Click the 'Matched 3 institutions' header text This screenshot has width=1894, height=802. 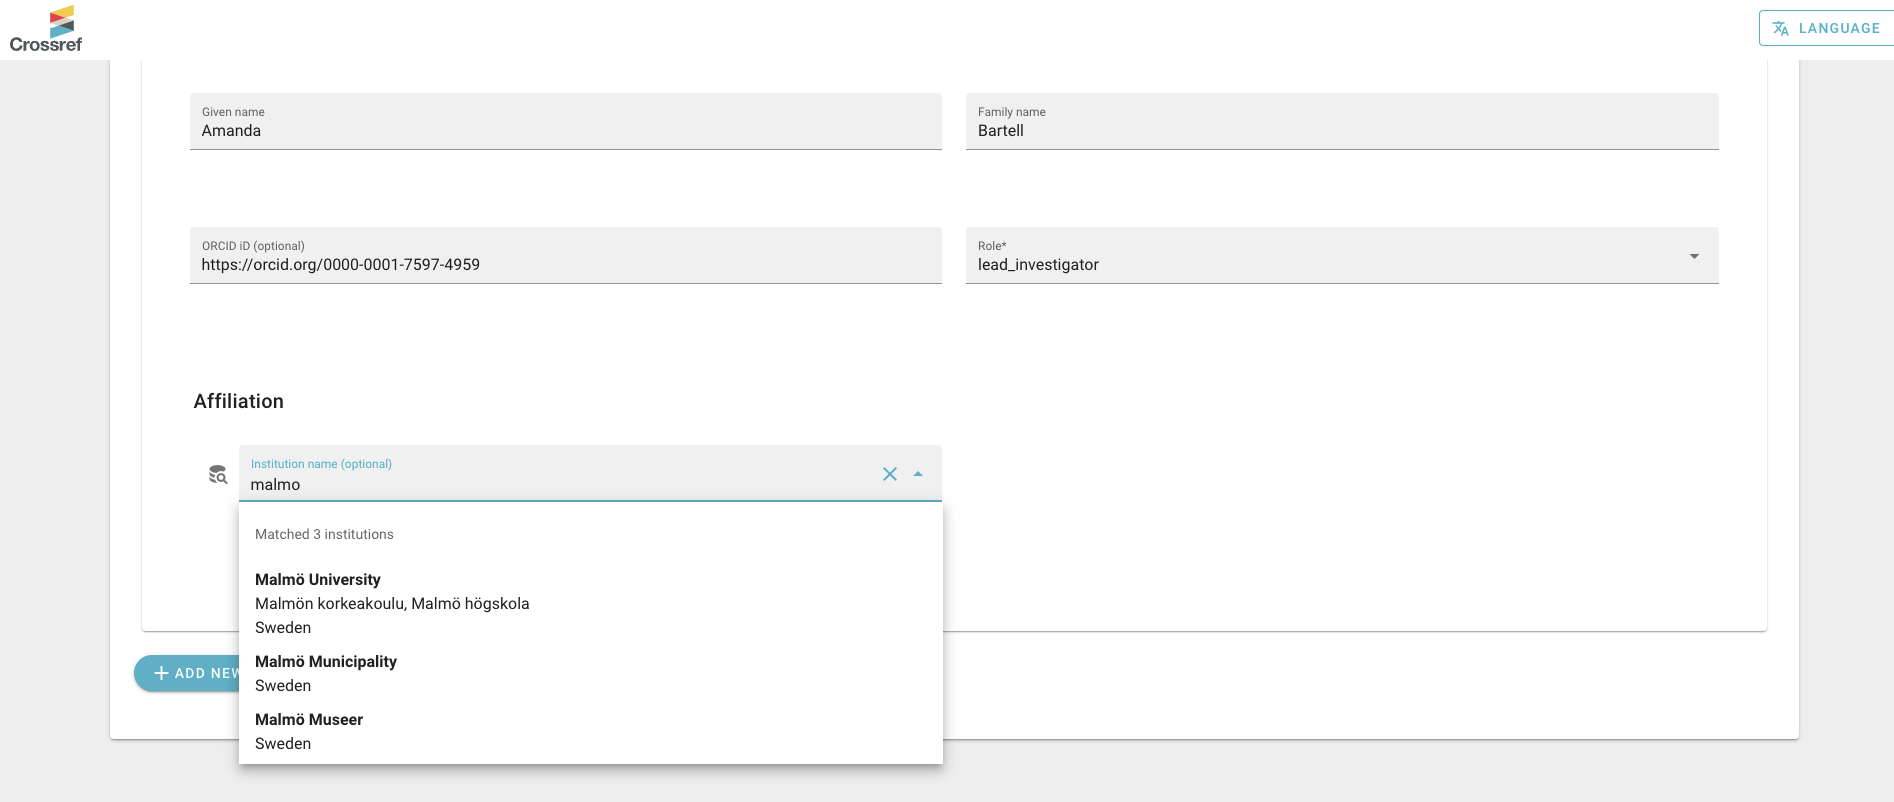[324, 534]
